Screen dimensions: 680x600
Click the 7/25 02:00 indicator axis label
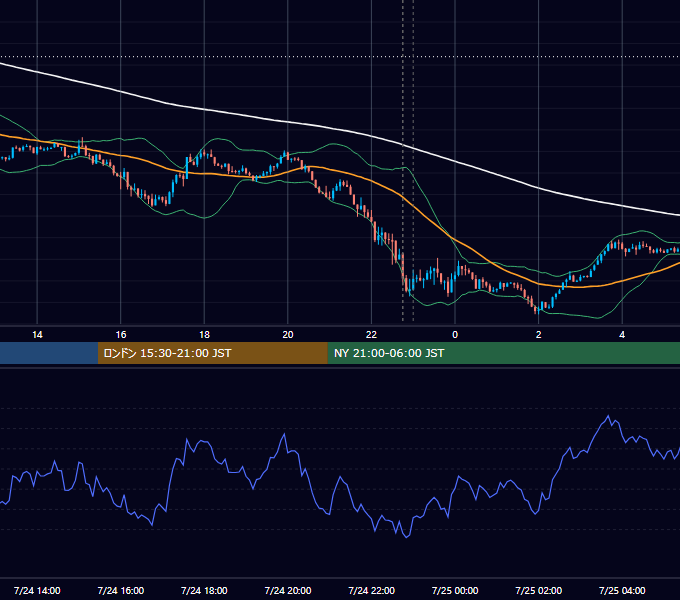(539, 590)
